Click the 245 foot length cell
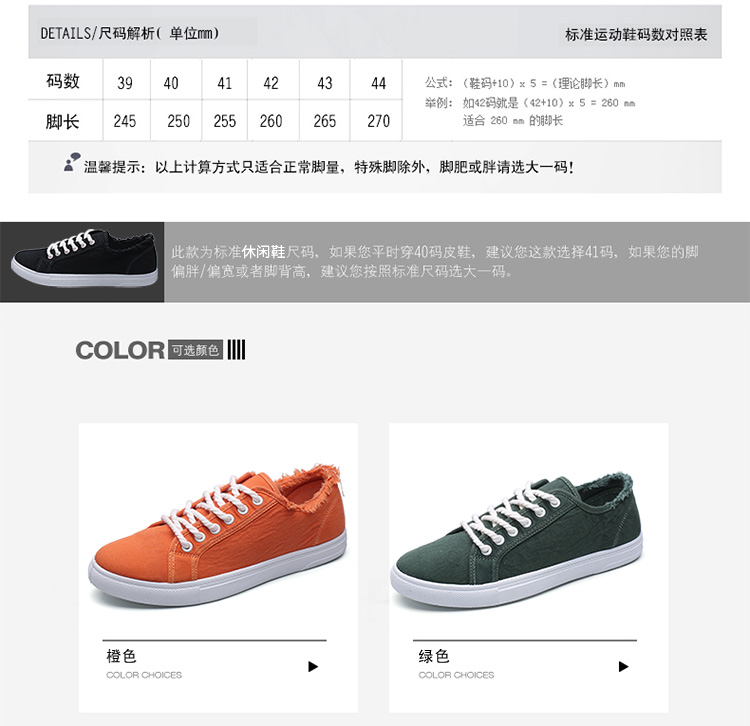 point(125,121)
